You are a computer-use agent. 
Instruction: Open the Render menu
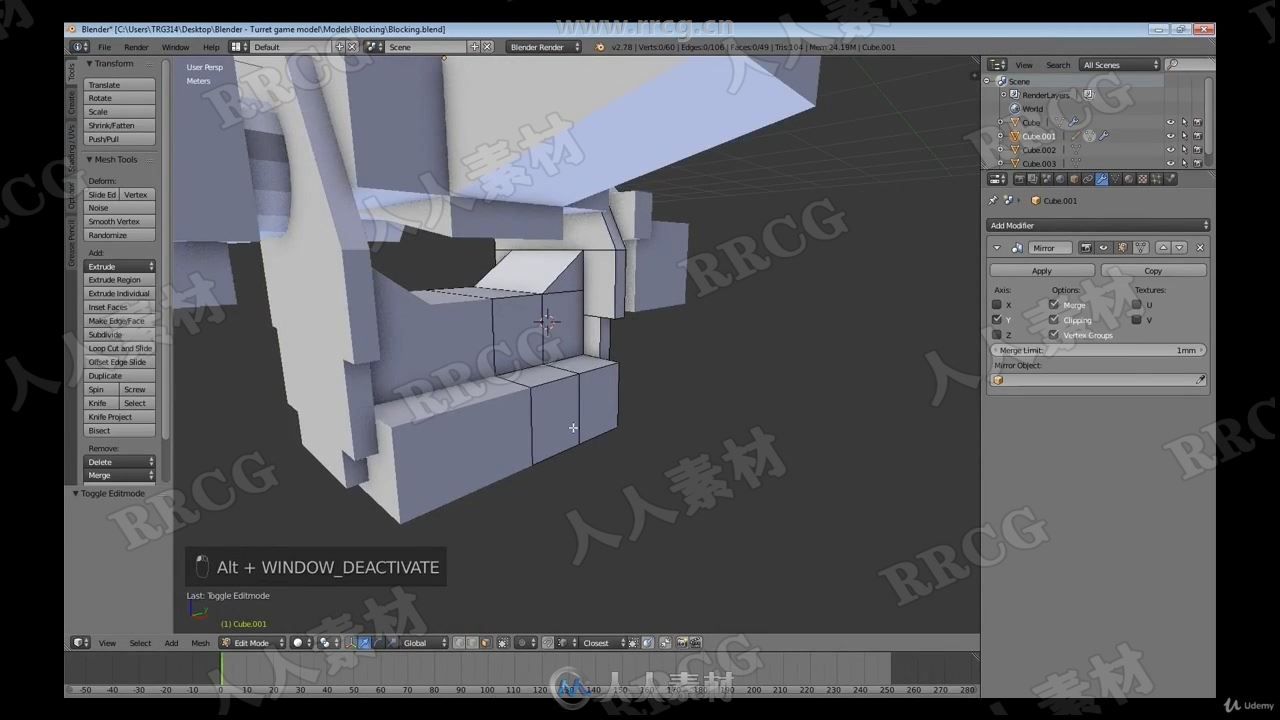pyautogui.click(x=136, y=47)
